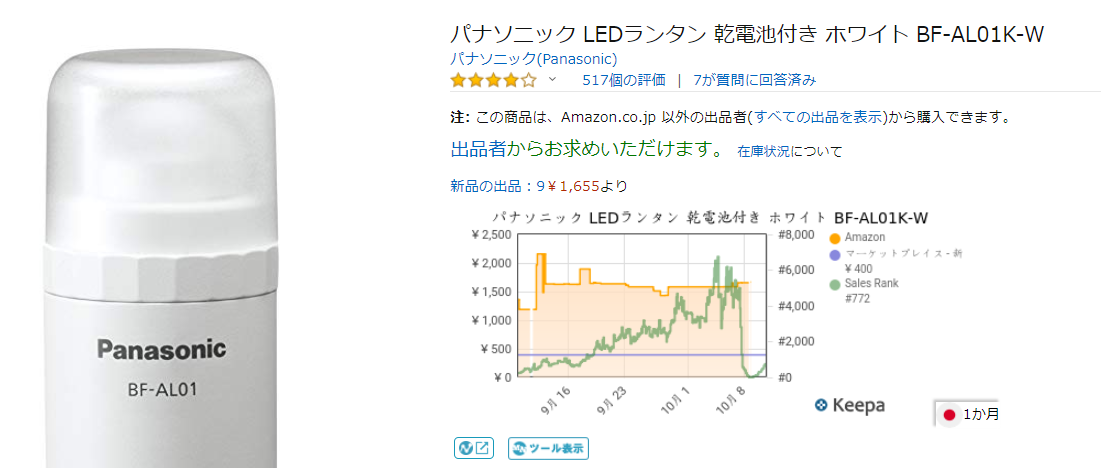Open the Keepa external link icon button

473,448
